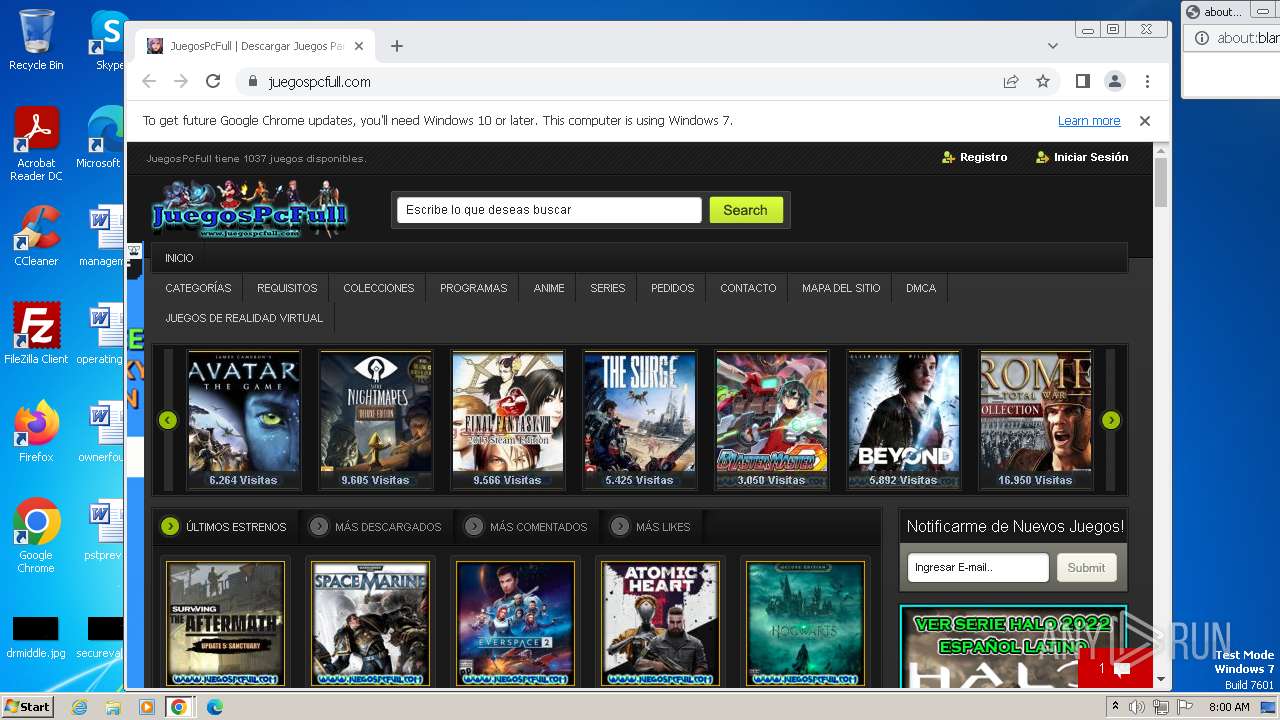Select MÁS LIKES tab
Image resolution: width=1280 pixels, height=720 pixels.
(x=651, y=526)
